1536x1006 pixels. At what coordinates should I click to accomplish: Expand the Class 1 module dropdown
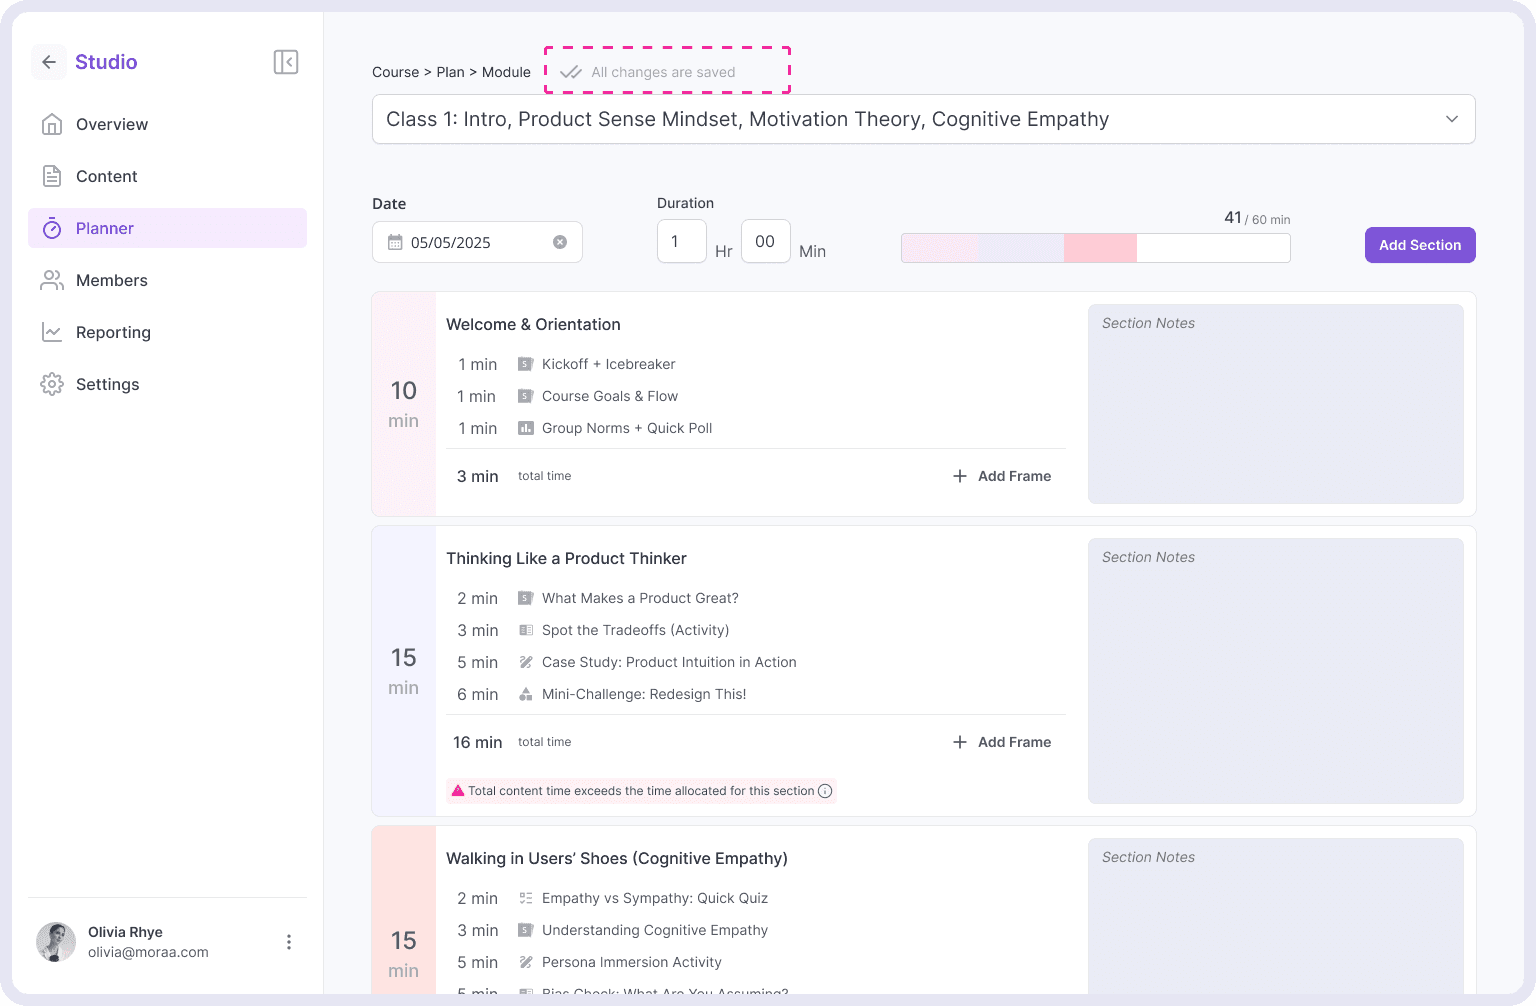(1452, 119)
